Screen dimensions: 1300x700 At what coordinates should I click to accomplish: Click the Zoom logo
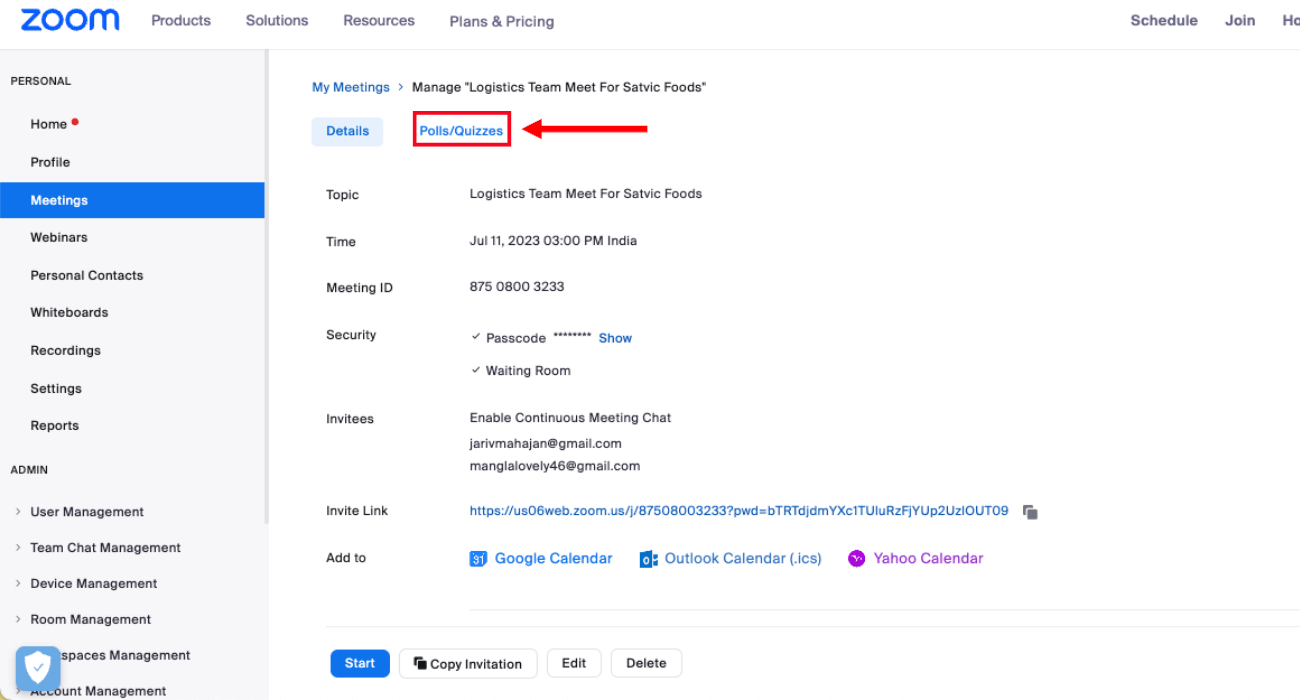(x=70, y=20)
